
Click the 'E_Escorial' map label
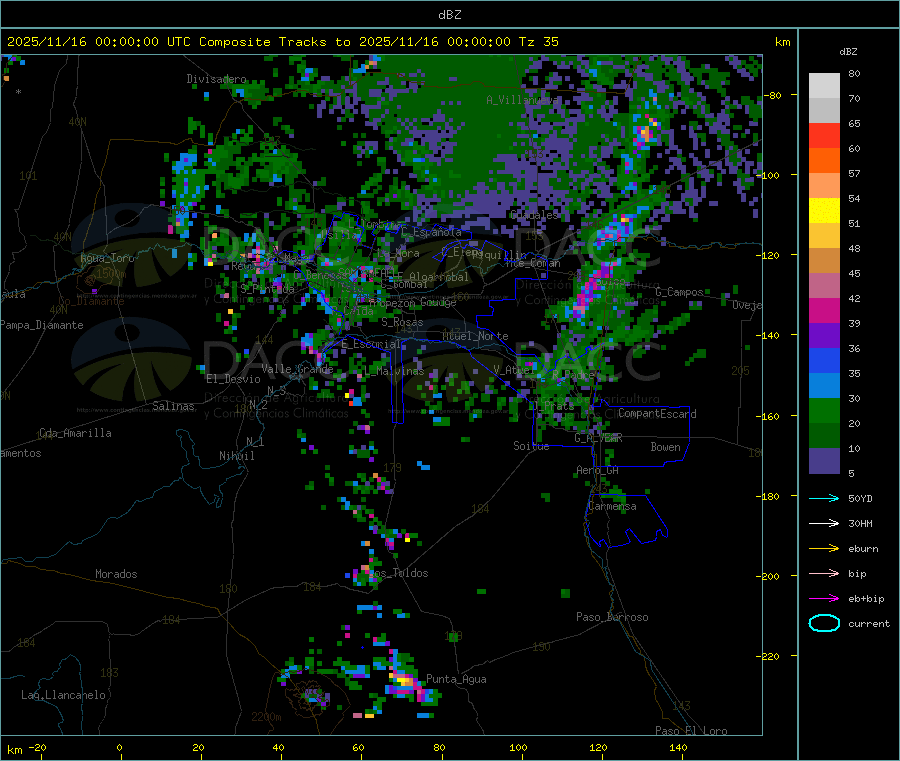[371, 344]
